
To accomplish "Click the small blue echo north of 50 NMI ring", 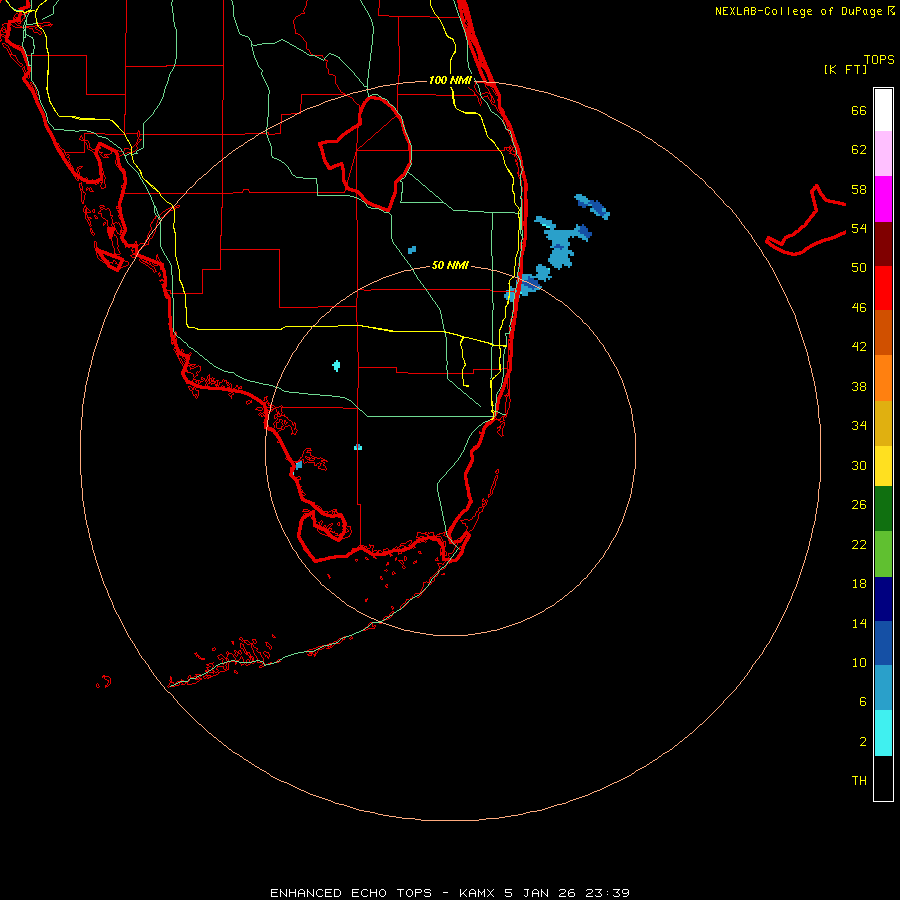I will (x=412, y=250).
